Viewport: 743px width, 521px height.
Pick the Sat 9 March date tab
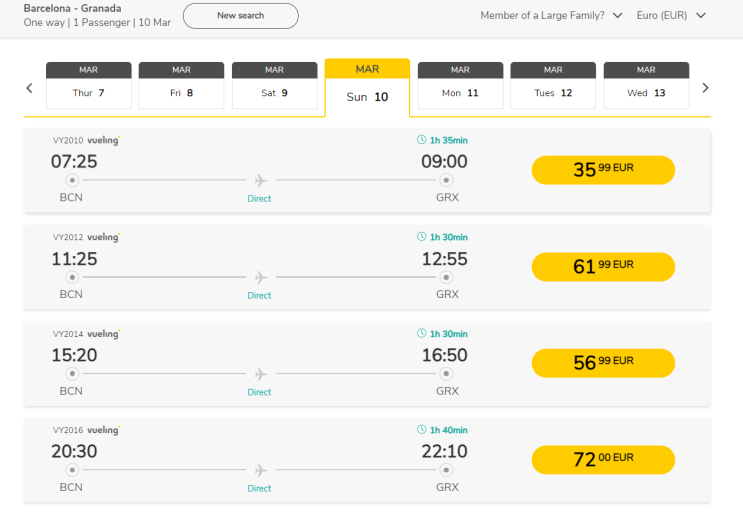pos(274,86)
